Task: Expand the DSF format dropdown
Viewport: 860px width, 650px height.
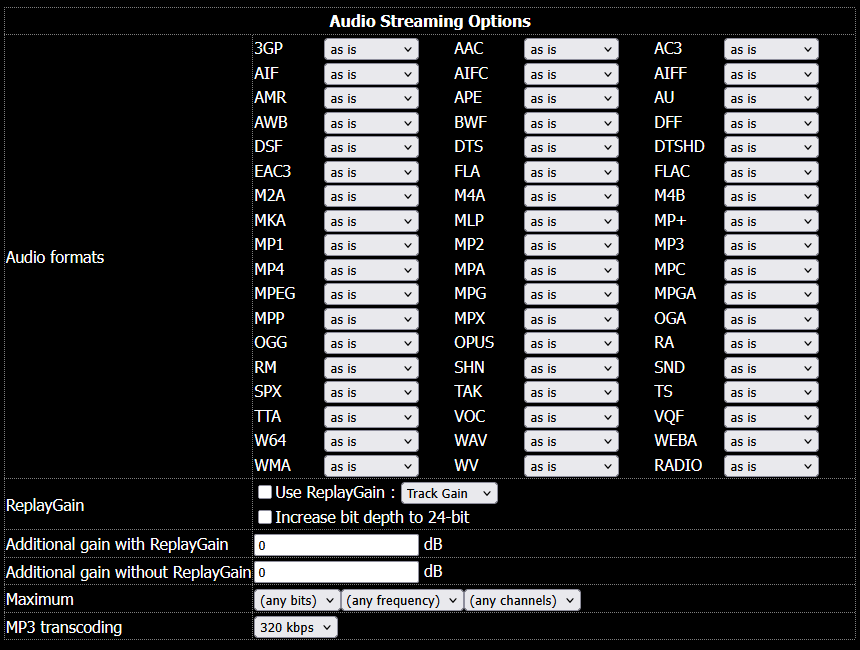Action: [371, 147]
